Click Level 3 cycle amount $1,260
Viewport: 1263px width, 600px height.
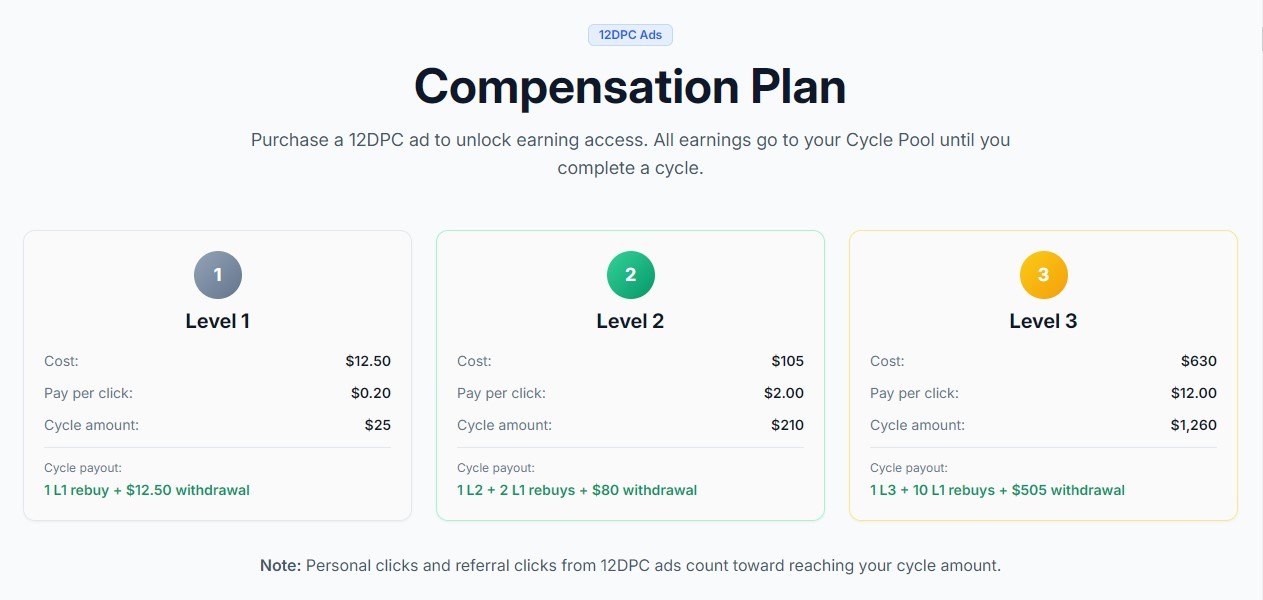[x=1194, y=425]
